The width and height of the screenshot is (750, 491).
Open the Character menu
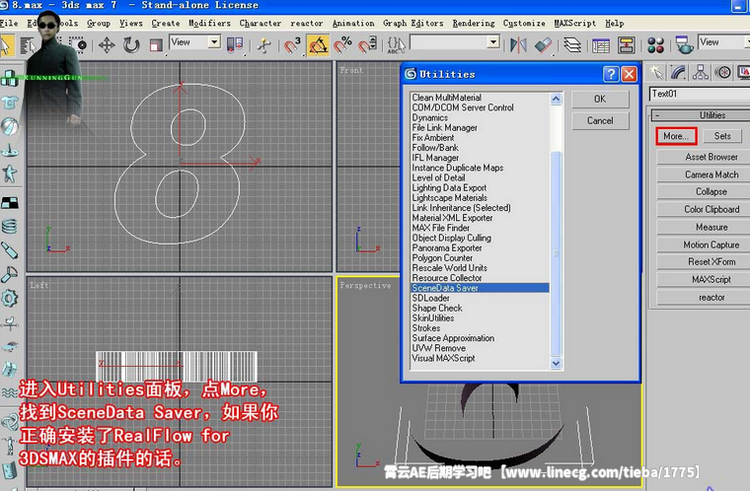click(260, 23)
